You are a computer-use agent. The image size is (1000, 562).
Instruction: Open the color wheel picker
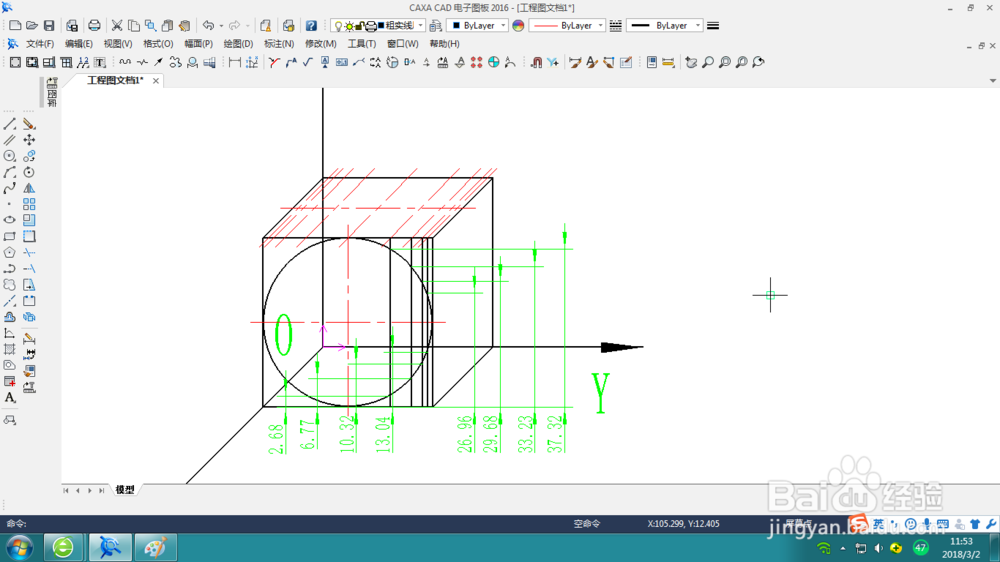[518, 26]
